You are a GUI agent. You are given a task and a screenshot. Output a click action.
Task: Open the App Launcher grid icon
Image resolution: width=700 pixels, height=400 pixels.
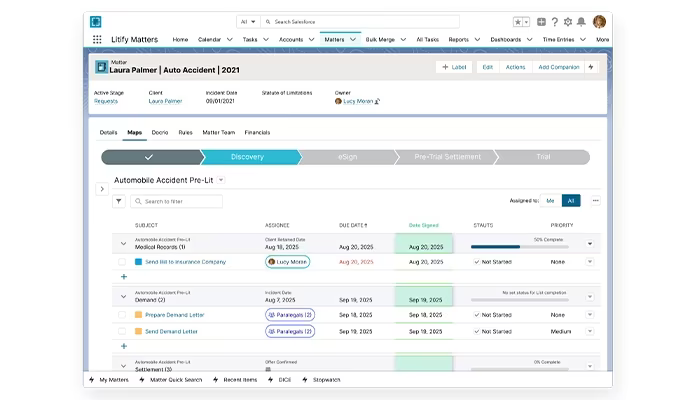97,39
